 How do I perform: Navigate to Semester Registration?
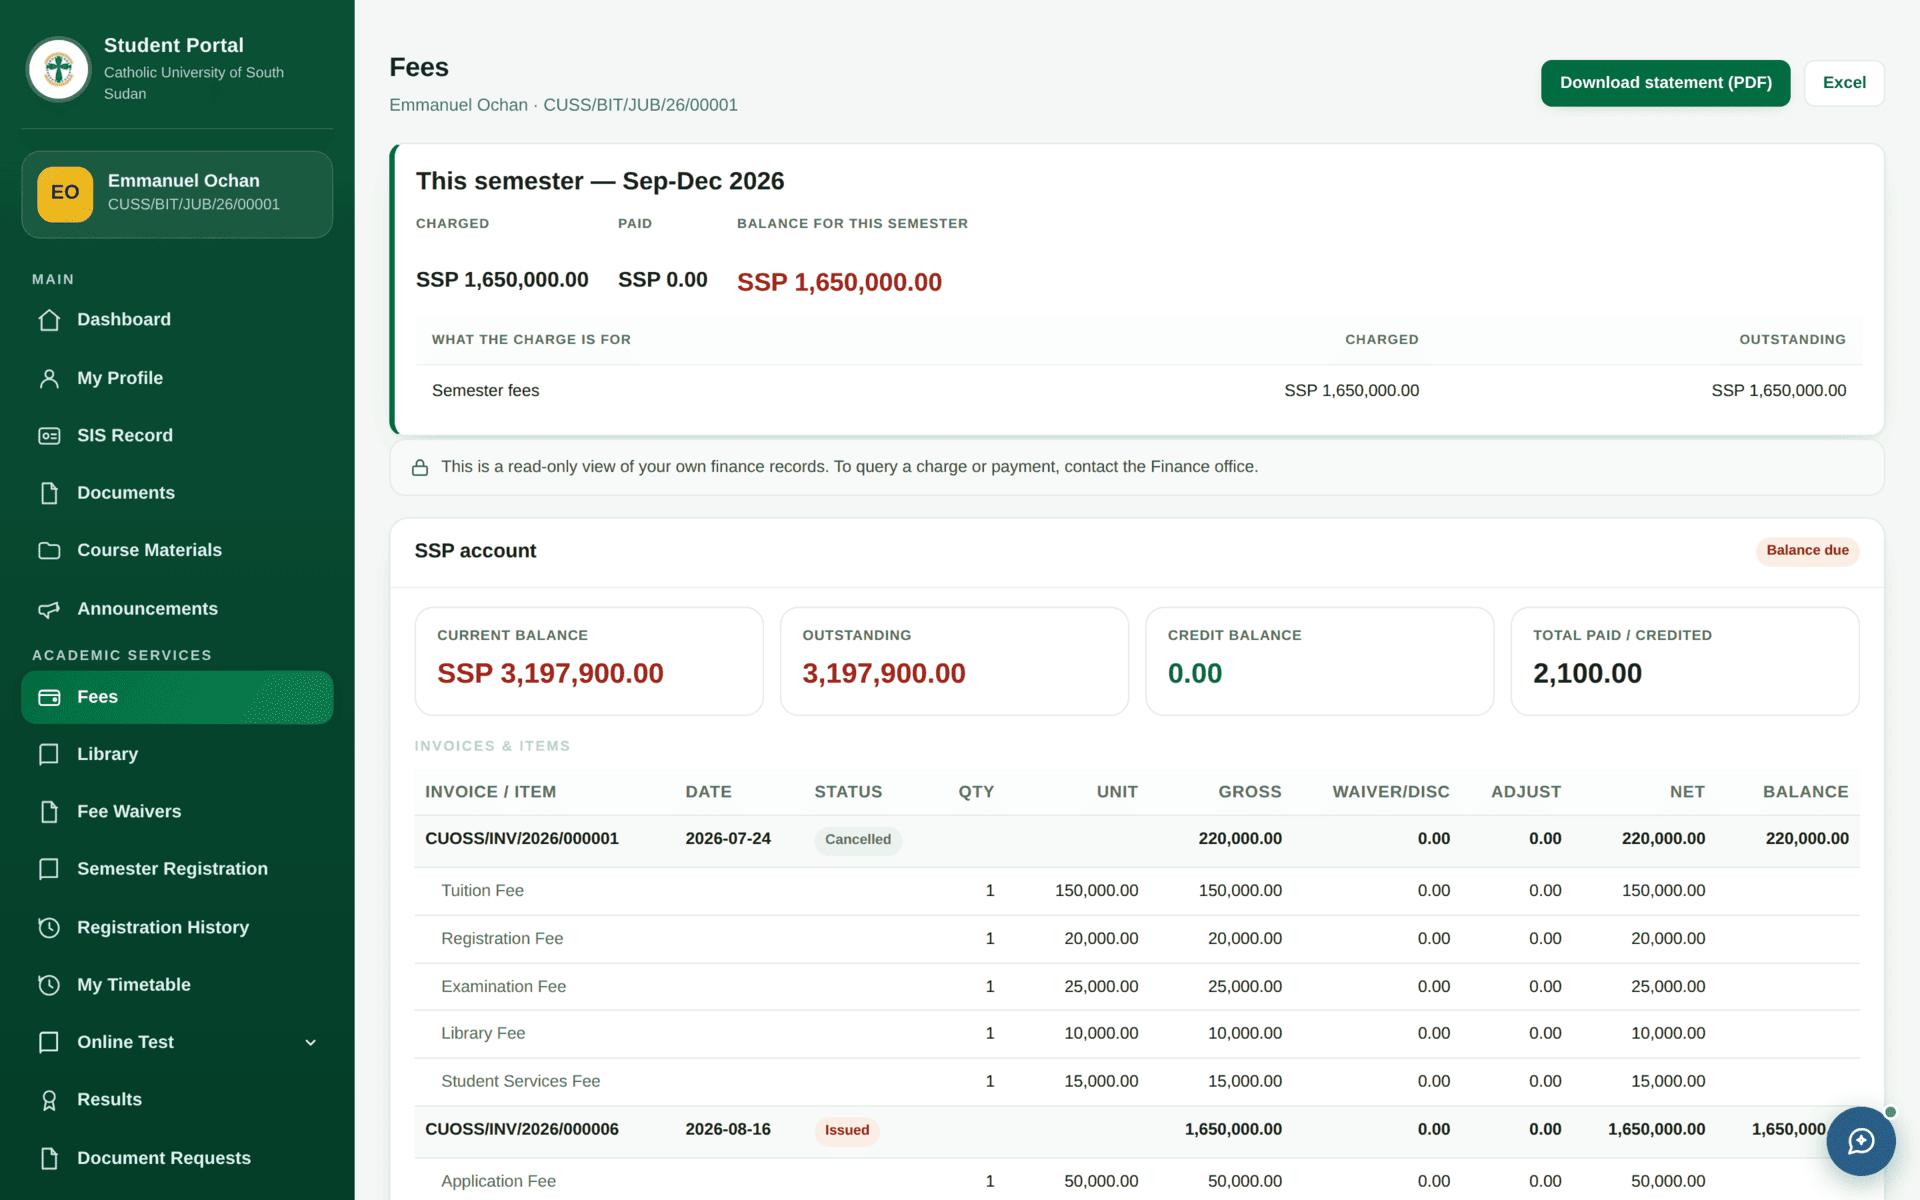coord(177,869)
